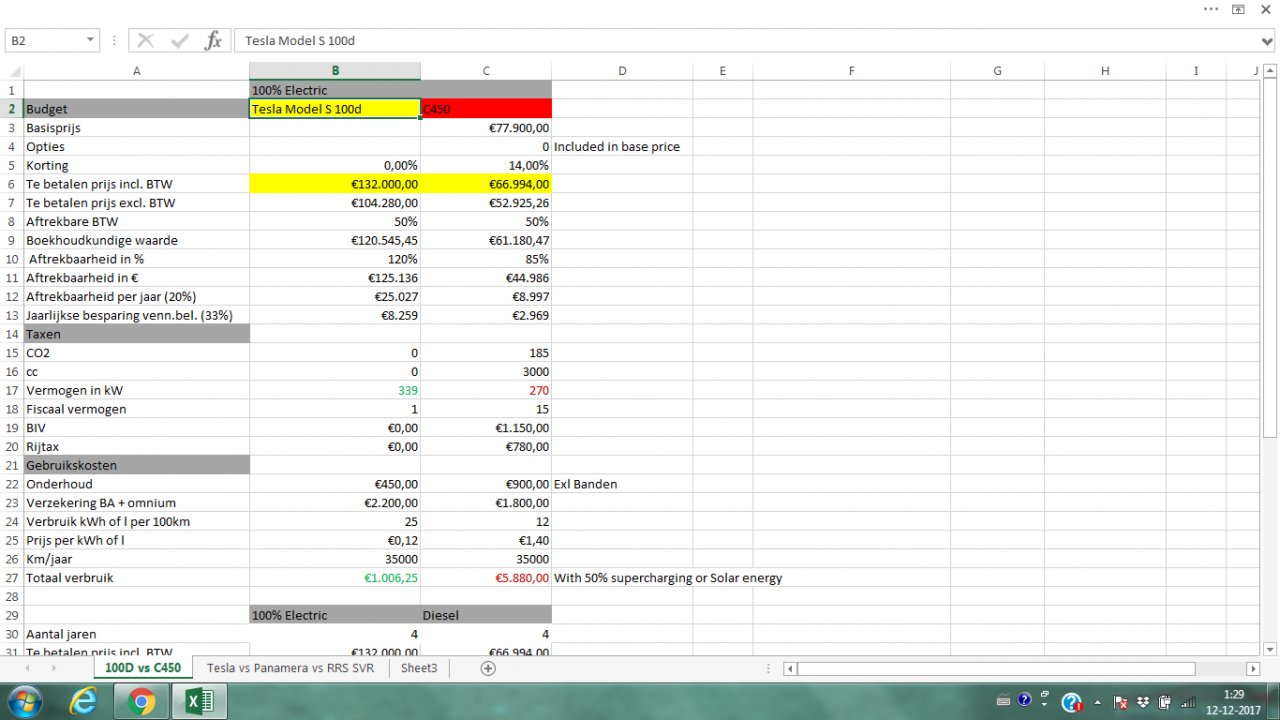Click the horizontal scrollbar thumb

click(996, 668)
